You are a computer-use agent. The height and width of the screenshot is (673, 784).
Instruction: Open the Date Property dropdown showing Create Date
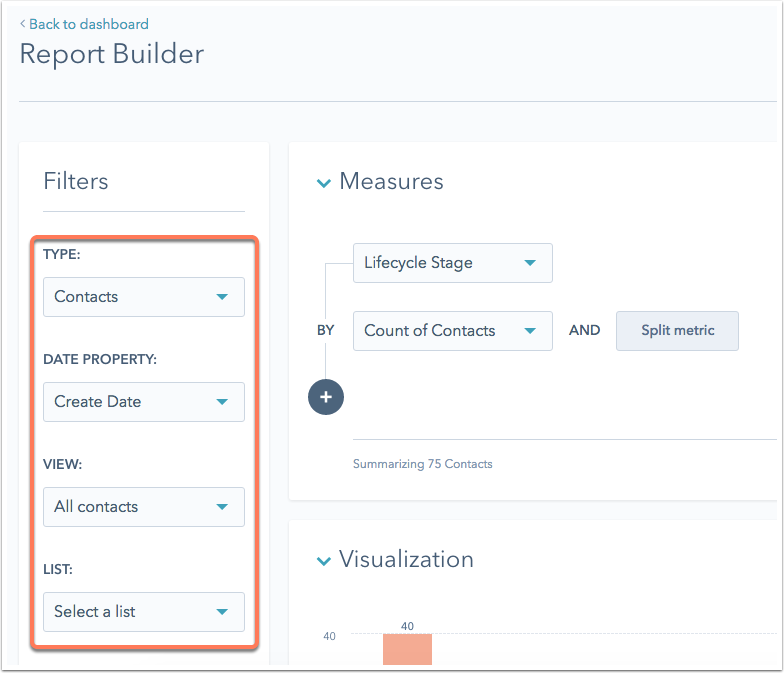point(144,402)
